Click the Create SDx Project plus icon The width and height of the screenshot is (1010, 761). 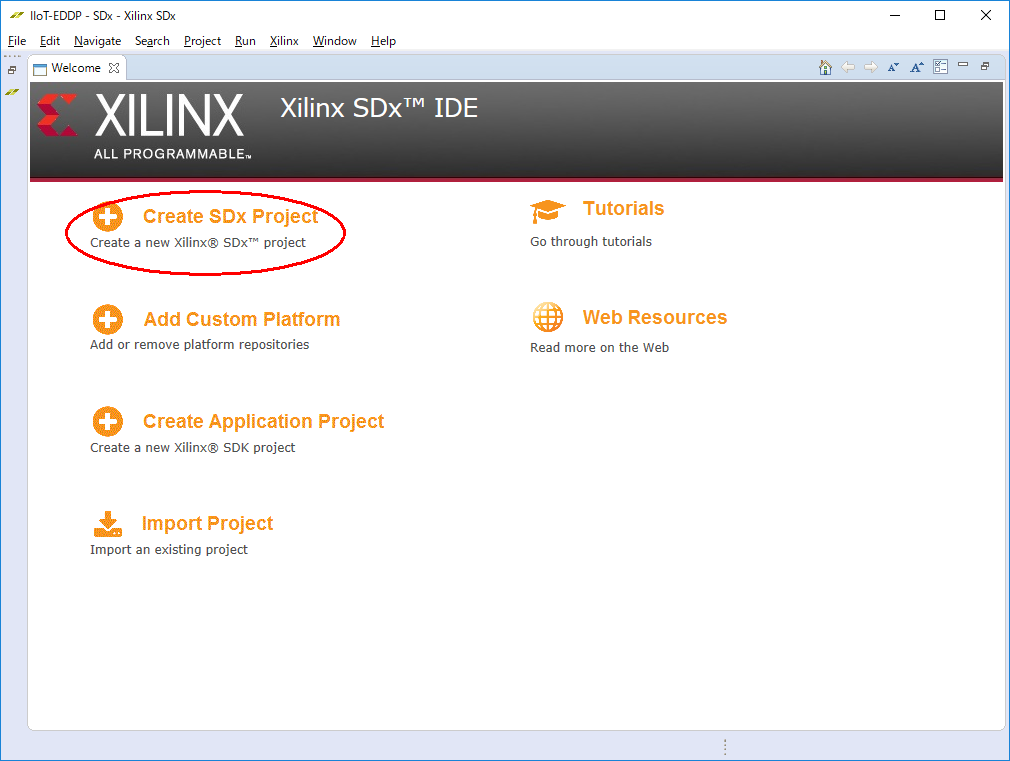pos(108,217)
